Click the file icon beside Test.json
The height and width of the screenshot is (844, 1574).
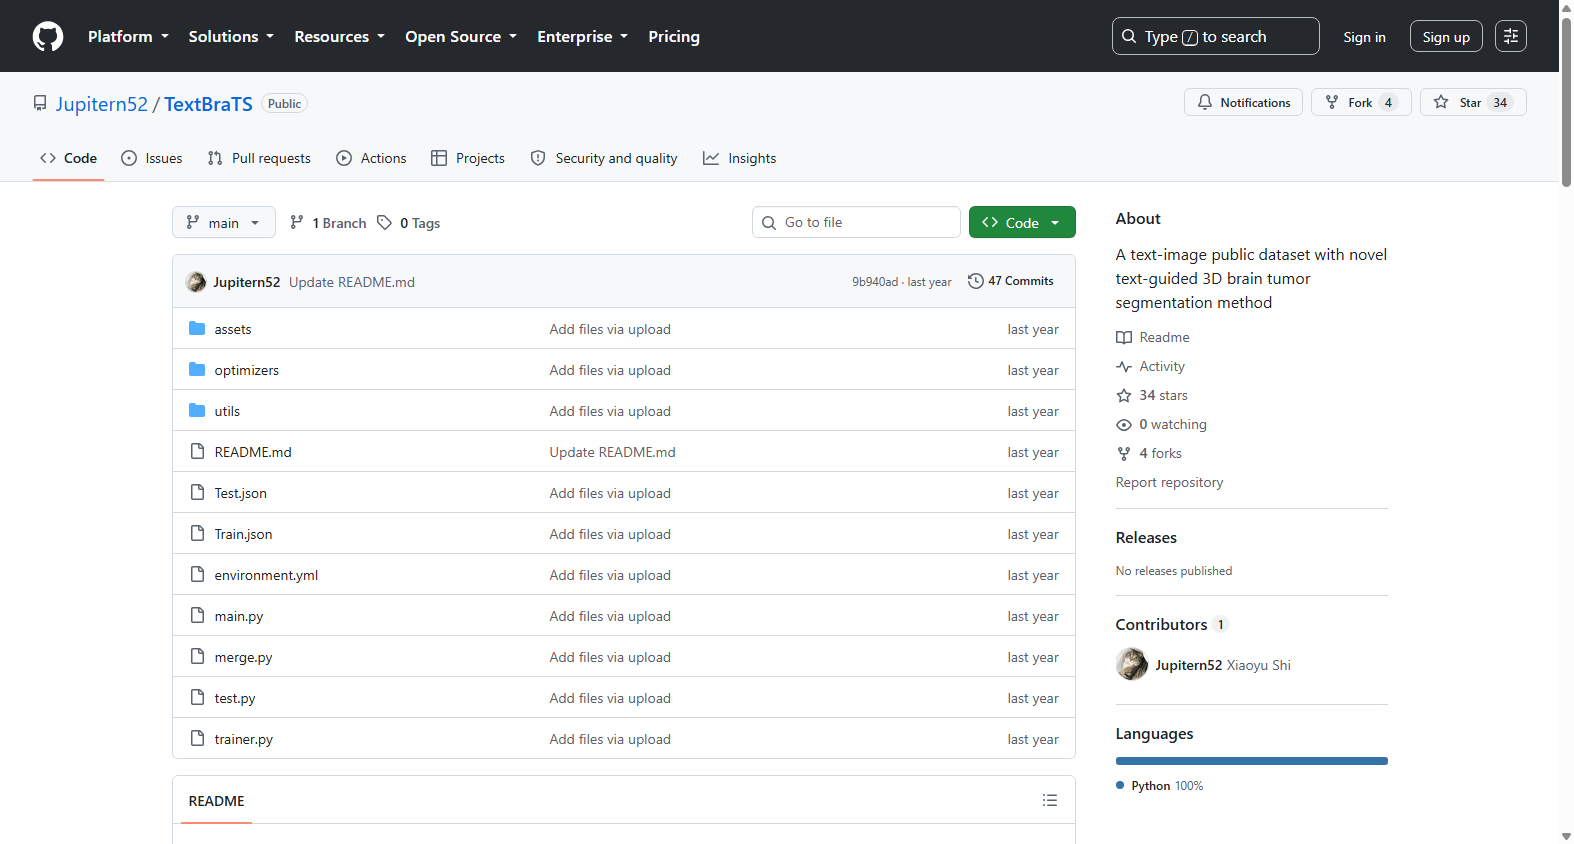197,493
